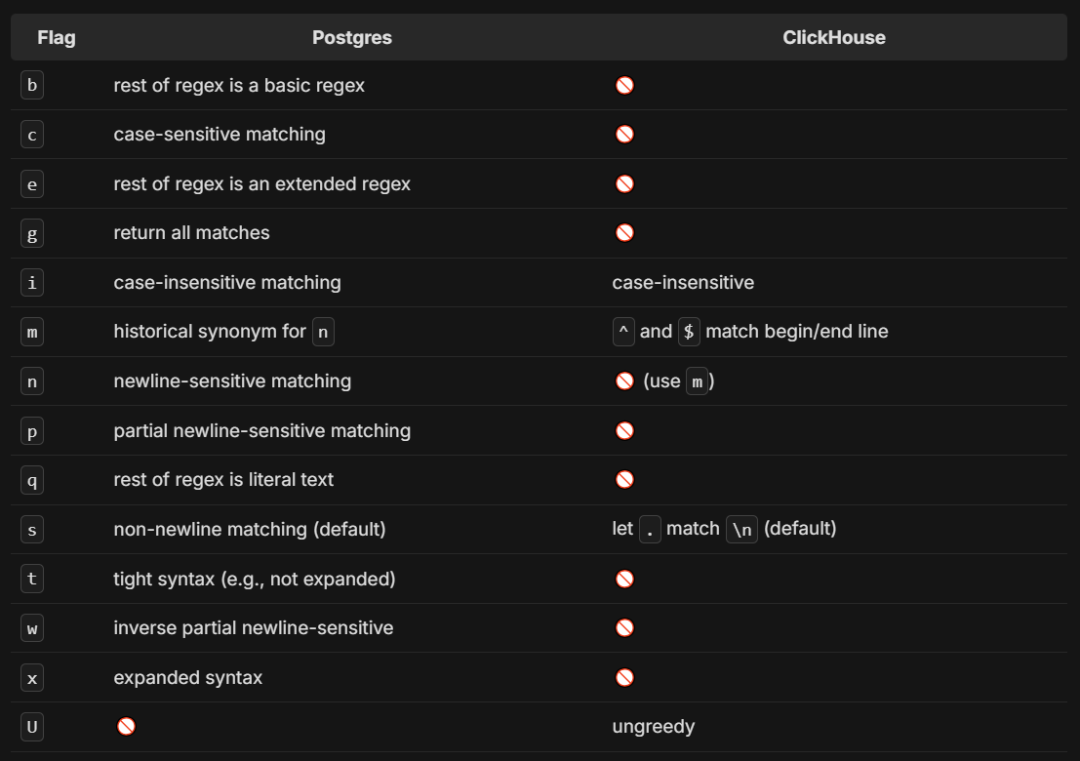Click the prohibited icon in the b flag row
1080x761 pixels.
tap(625, 85)
